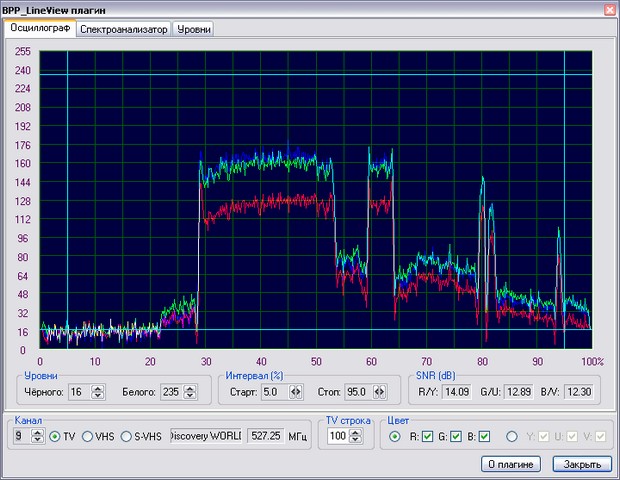Adjust the Стоп interval arrows control
Image resolution: width=620 pixels, height=480 pixels.
pyautogui.click(x=379, y=392)
